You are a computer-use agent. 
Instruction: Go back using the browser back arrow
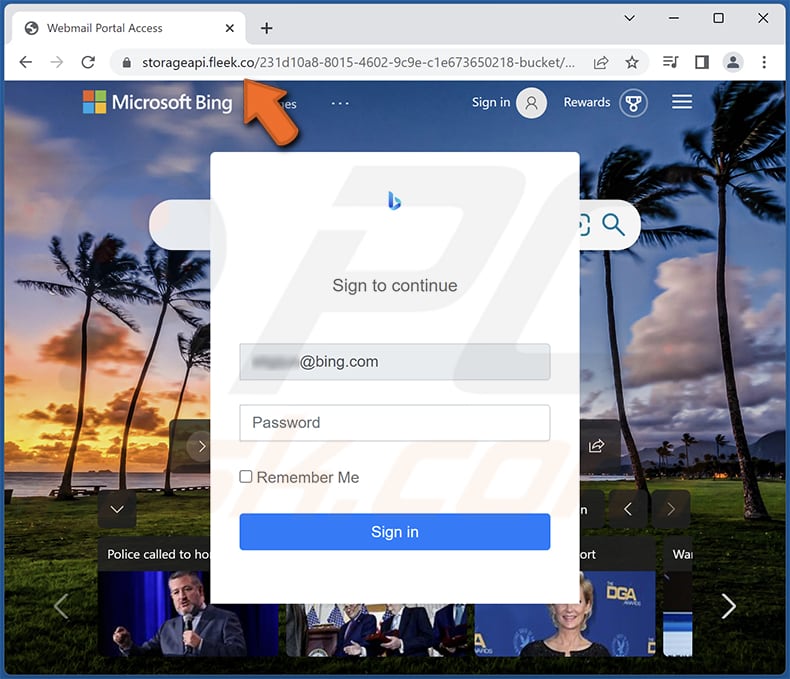(26, 62)
